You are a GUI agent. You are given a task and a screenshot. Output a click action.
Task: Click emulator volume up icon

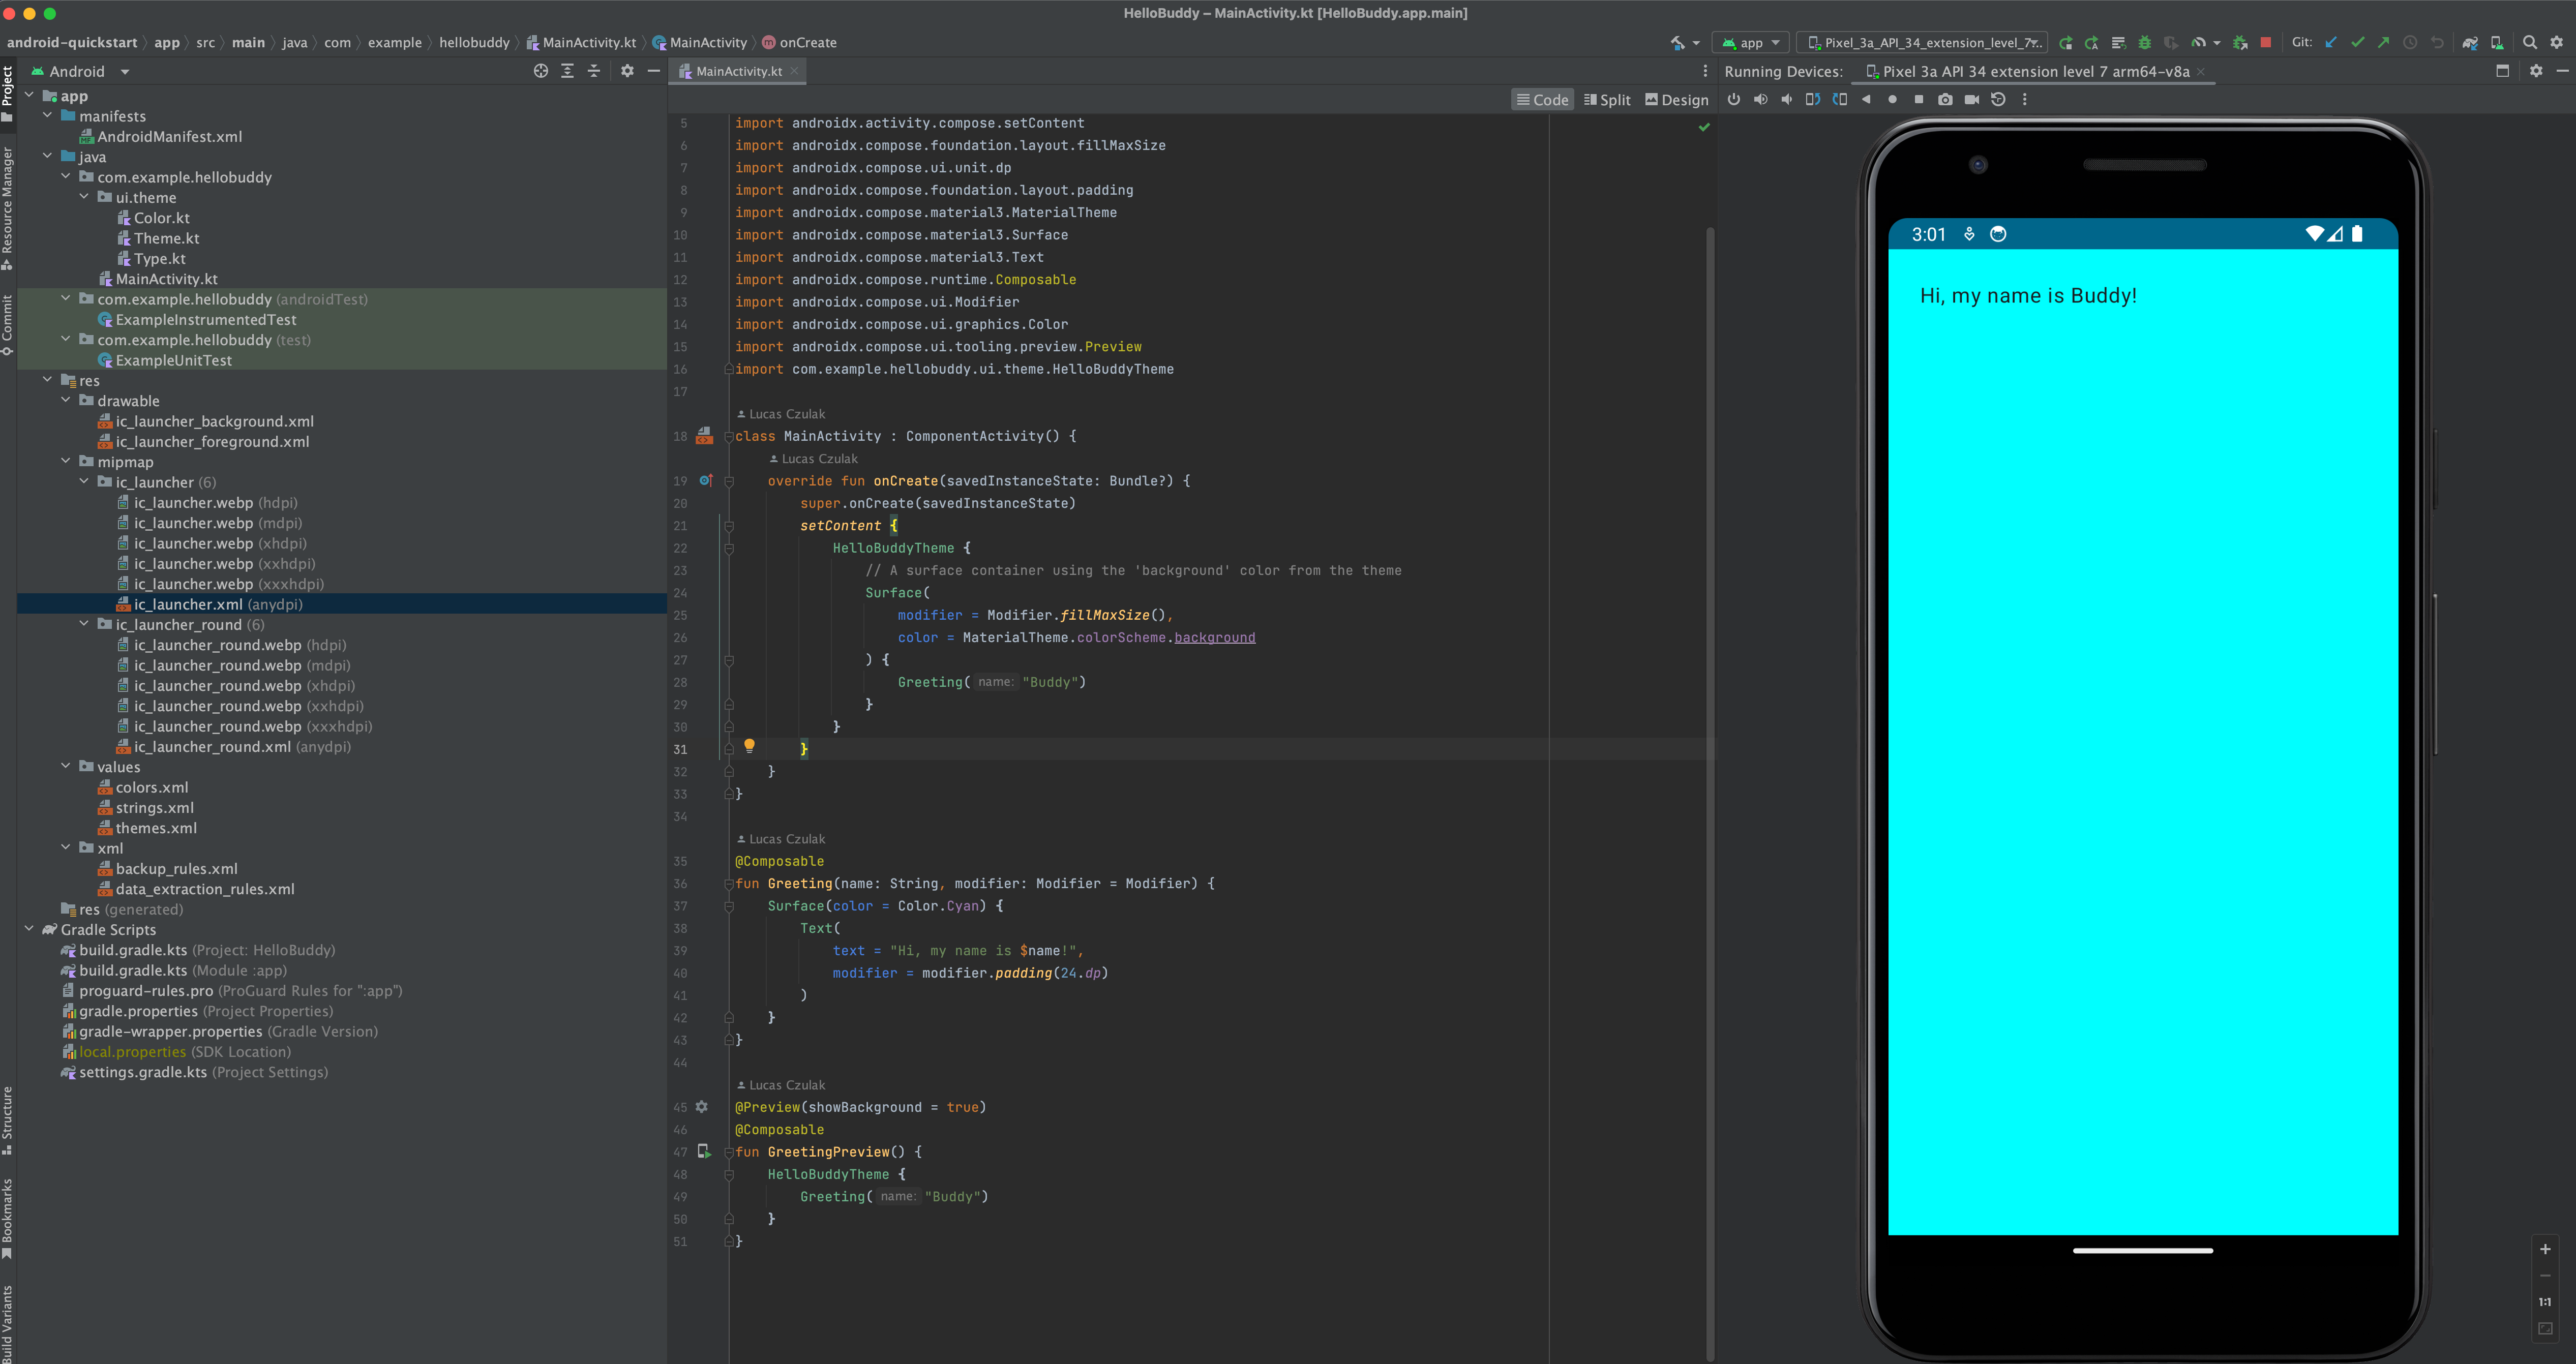pyautogui.click(x=1760, y=99)
